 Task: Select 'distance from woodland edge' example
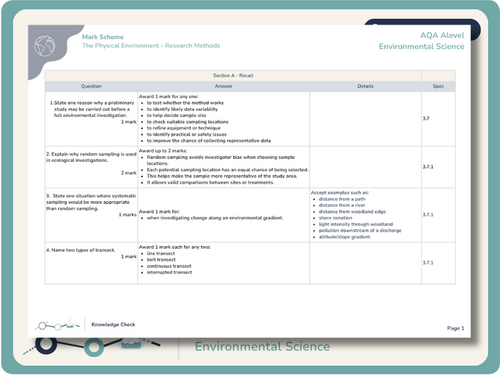pos(352,211)
